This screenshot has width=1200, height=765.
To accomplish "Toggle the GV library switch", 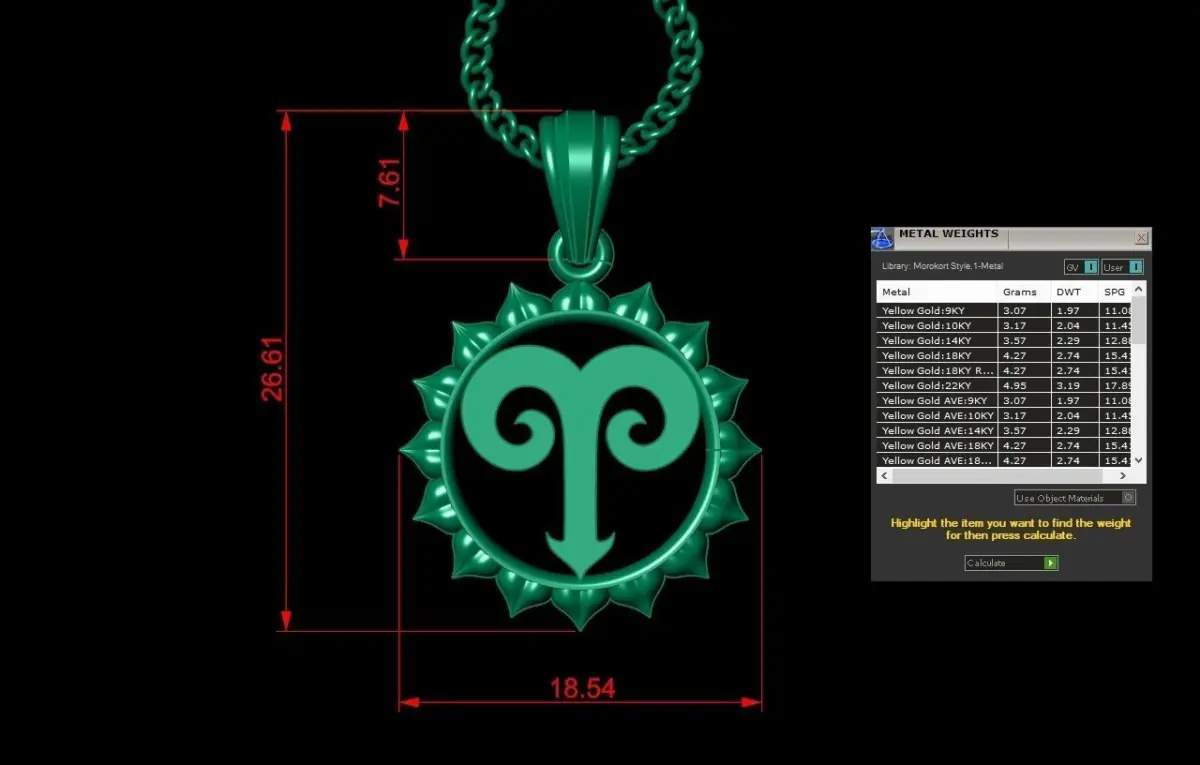I will point(1081,267).
